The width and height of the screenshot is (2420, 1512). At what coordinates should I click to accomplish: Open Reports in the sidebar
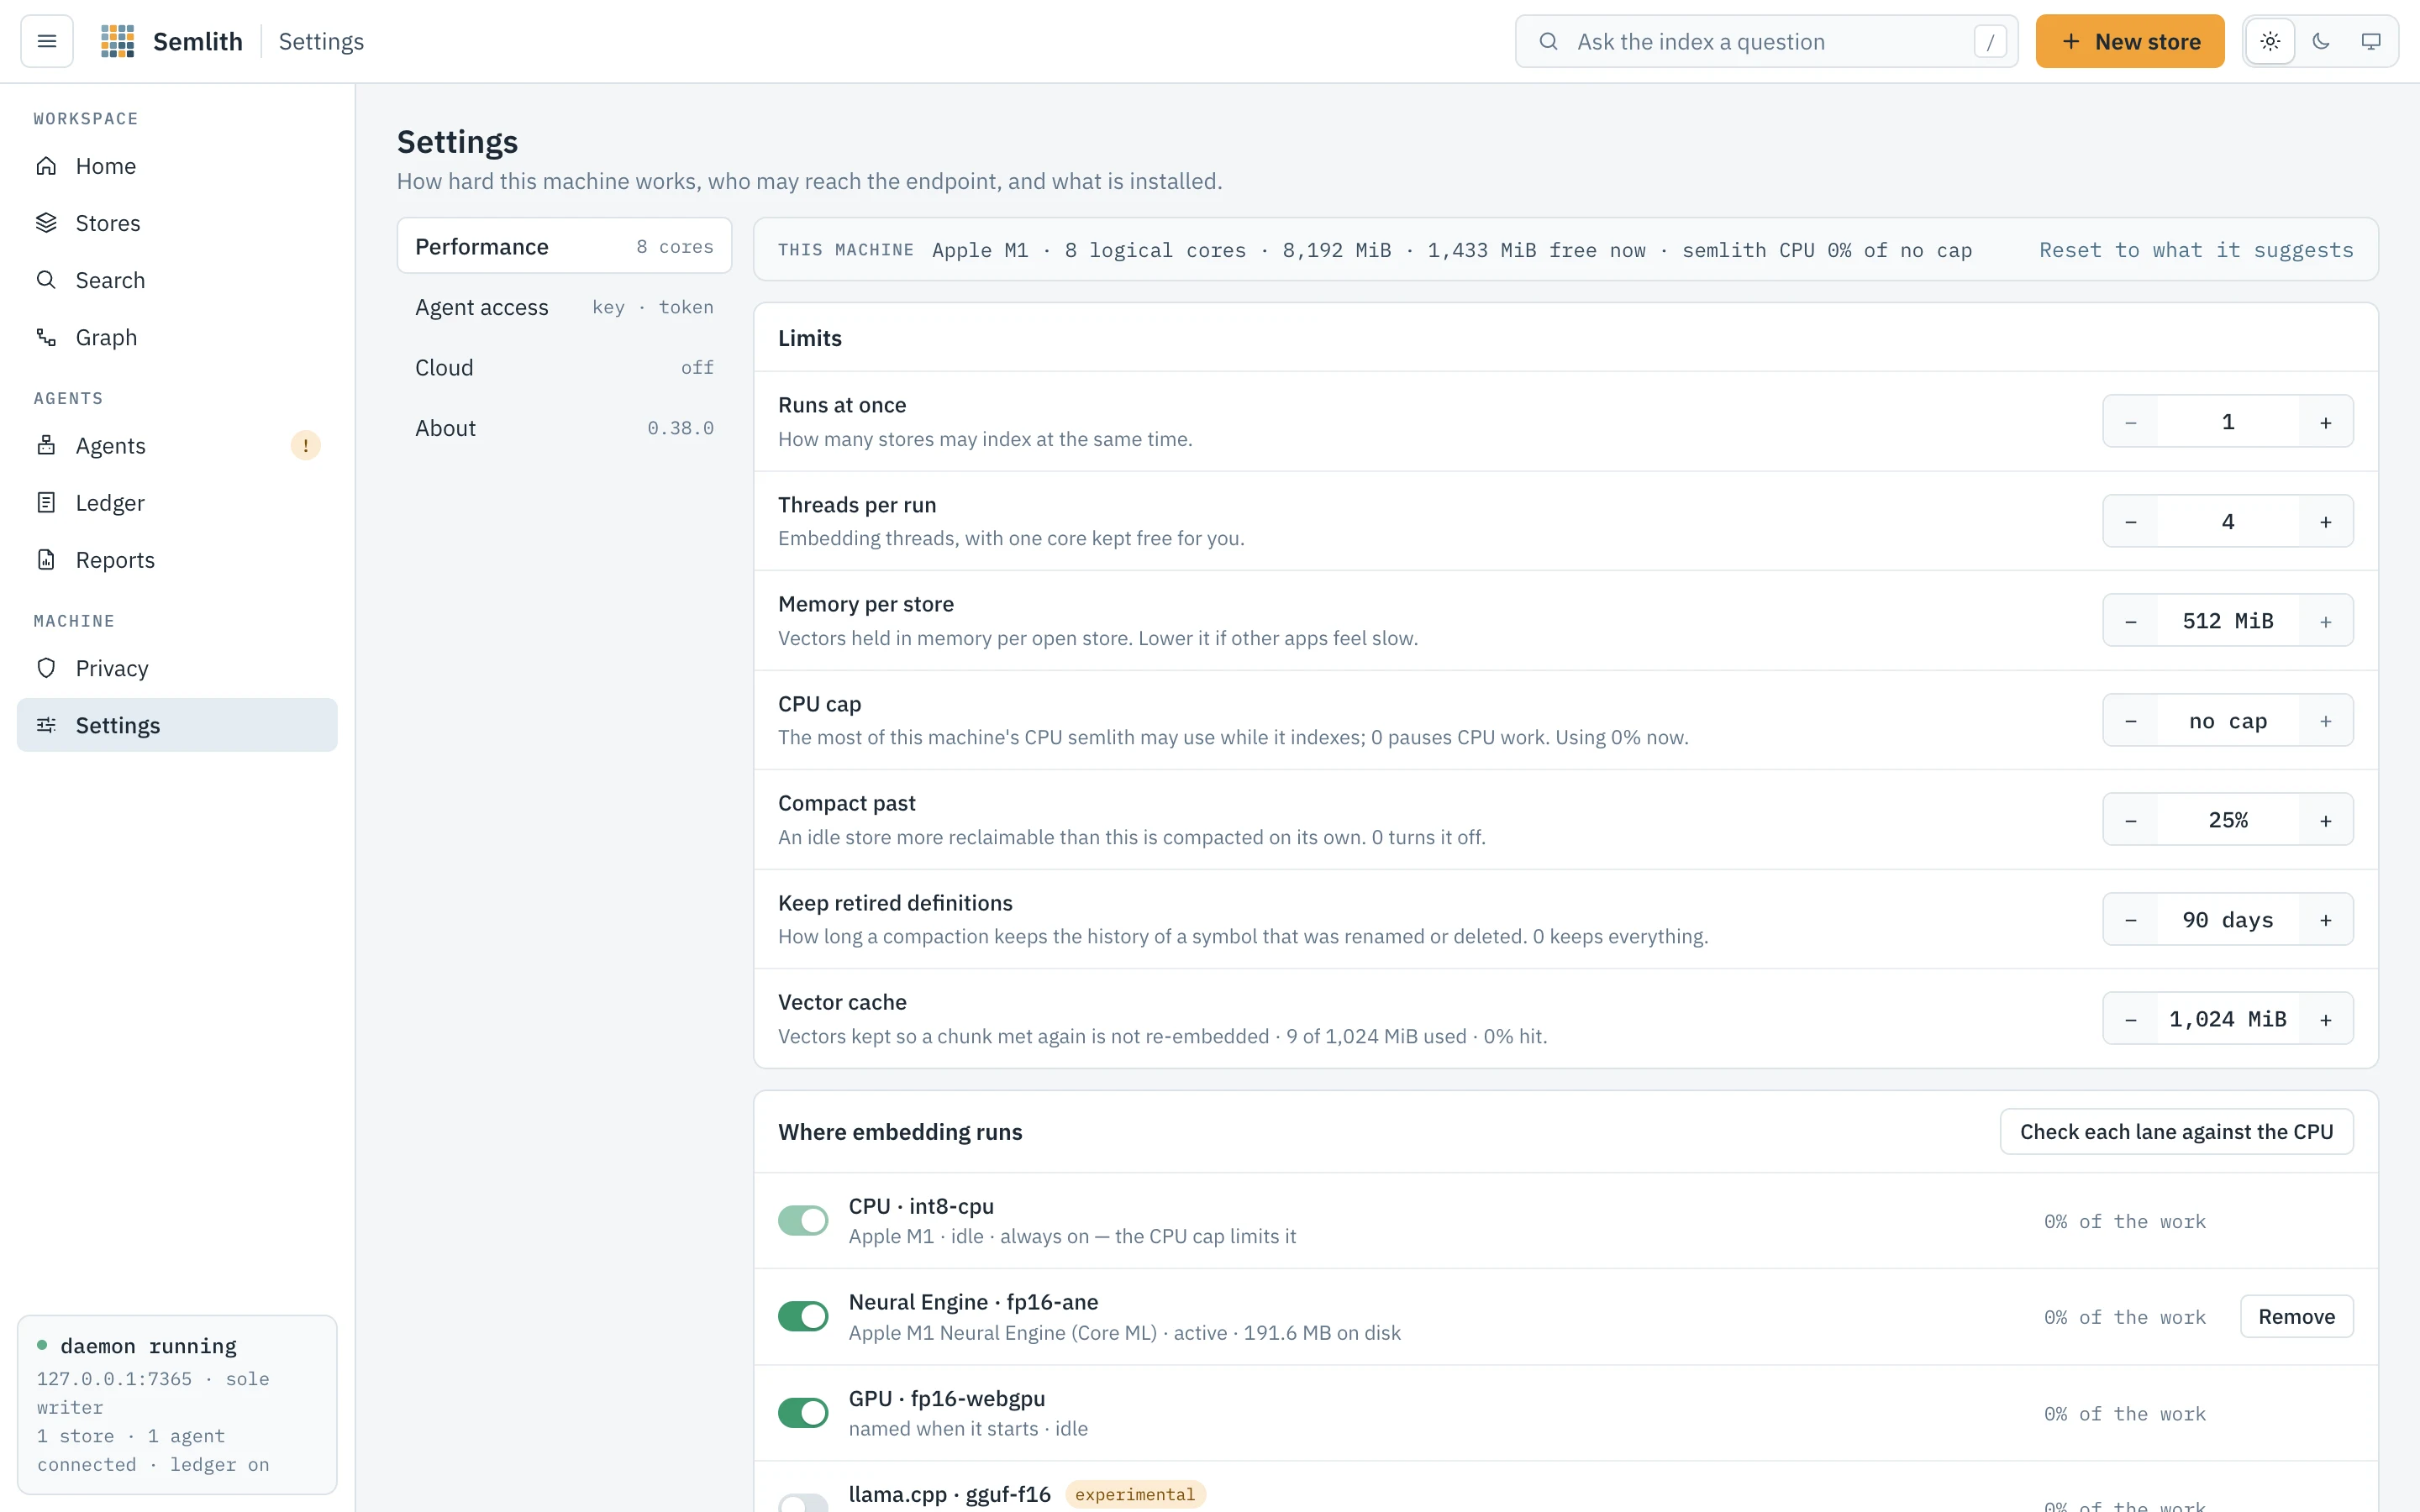click(177, 560)
